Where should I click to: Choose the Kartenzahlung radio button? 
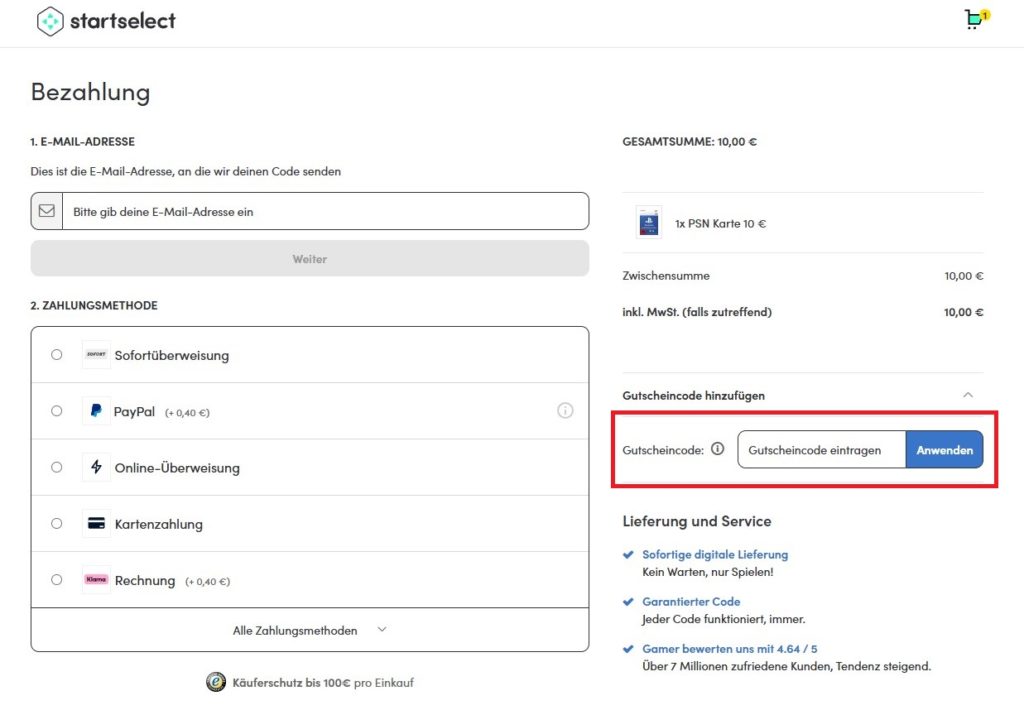point(56,523)
